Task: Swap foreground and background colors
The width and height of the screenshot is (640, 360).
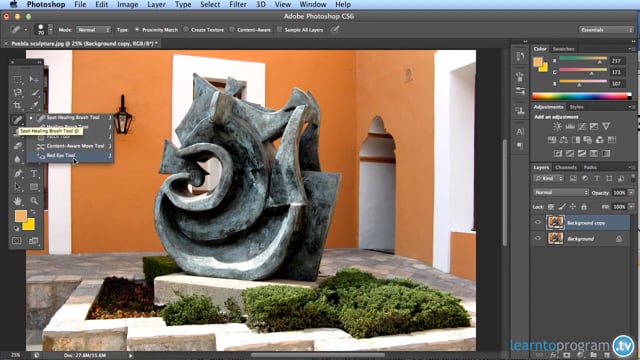Action: pos(33,212)
